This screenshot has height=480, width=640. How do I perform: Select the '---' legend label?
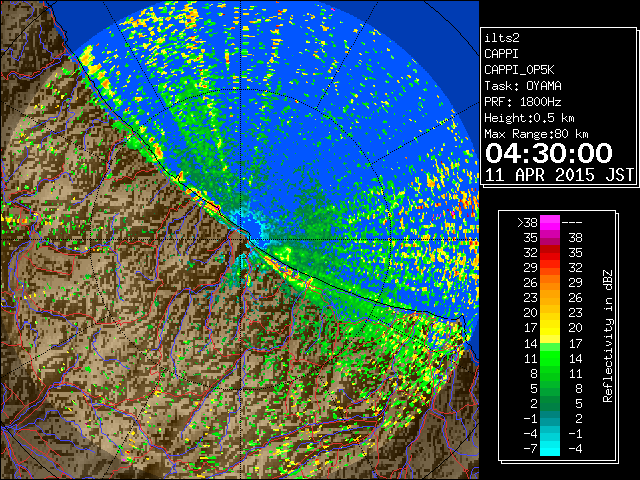(572, 223)
